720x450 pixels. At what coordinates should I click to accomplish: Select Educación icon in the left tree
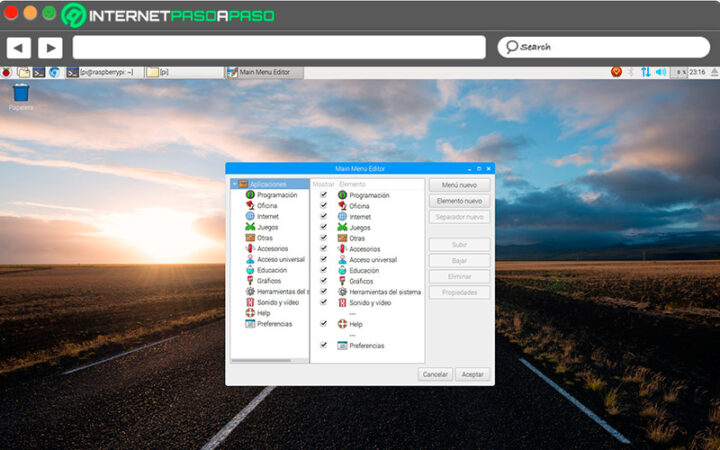(250, 270)
